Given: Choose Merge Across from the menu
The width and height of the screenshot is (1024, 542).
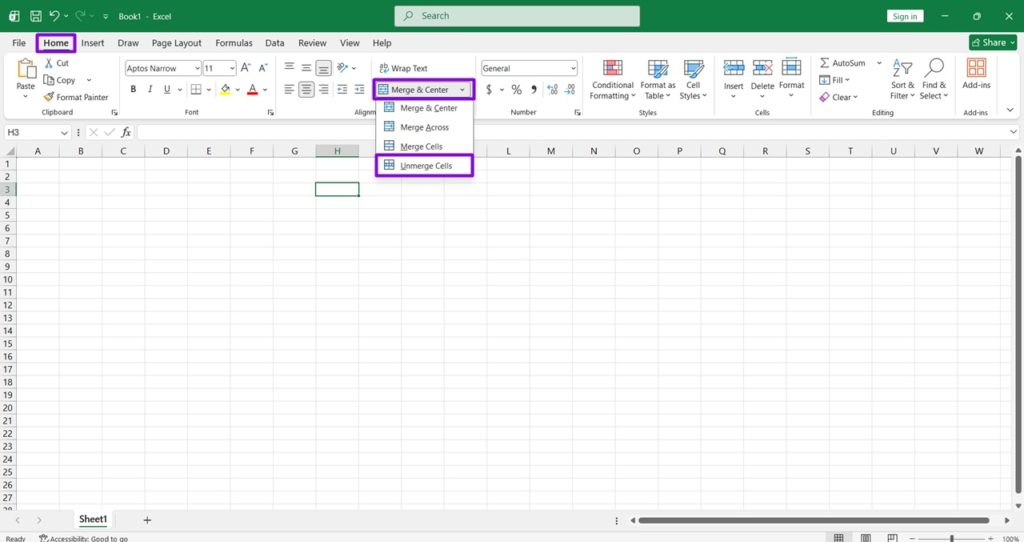Looking at the screenshot, I should (424, 127).
